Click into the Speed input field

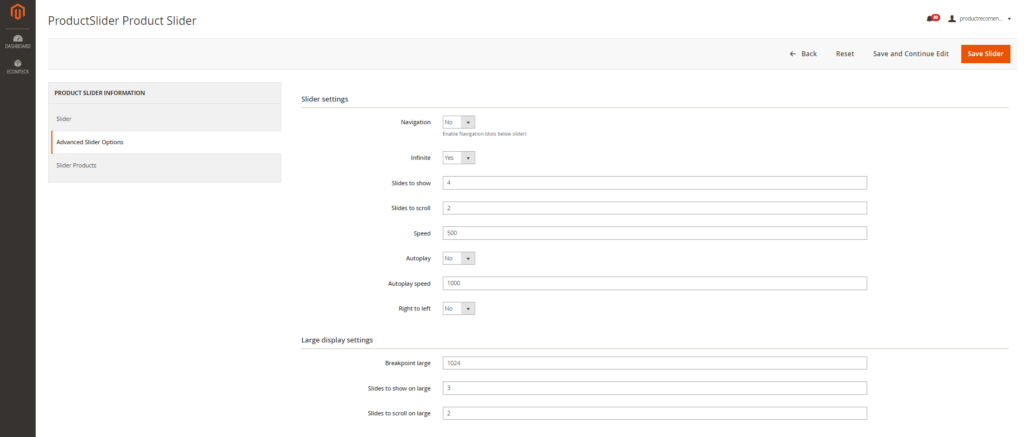[654, 233]
